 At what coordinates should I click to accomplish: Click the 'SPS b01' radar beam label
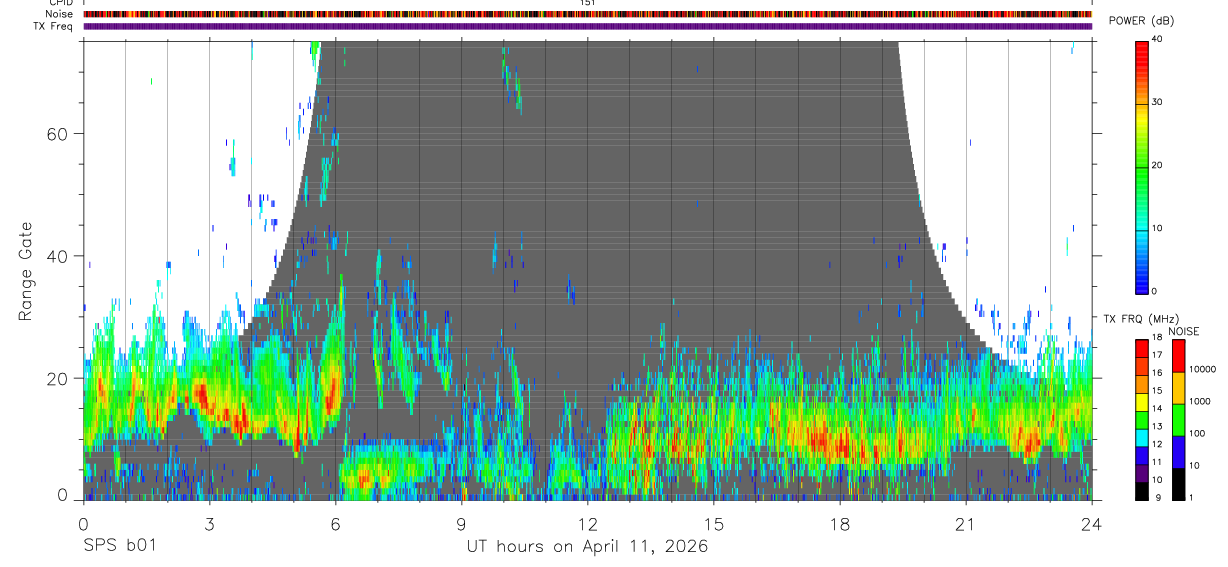[119, 547]
